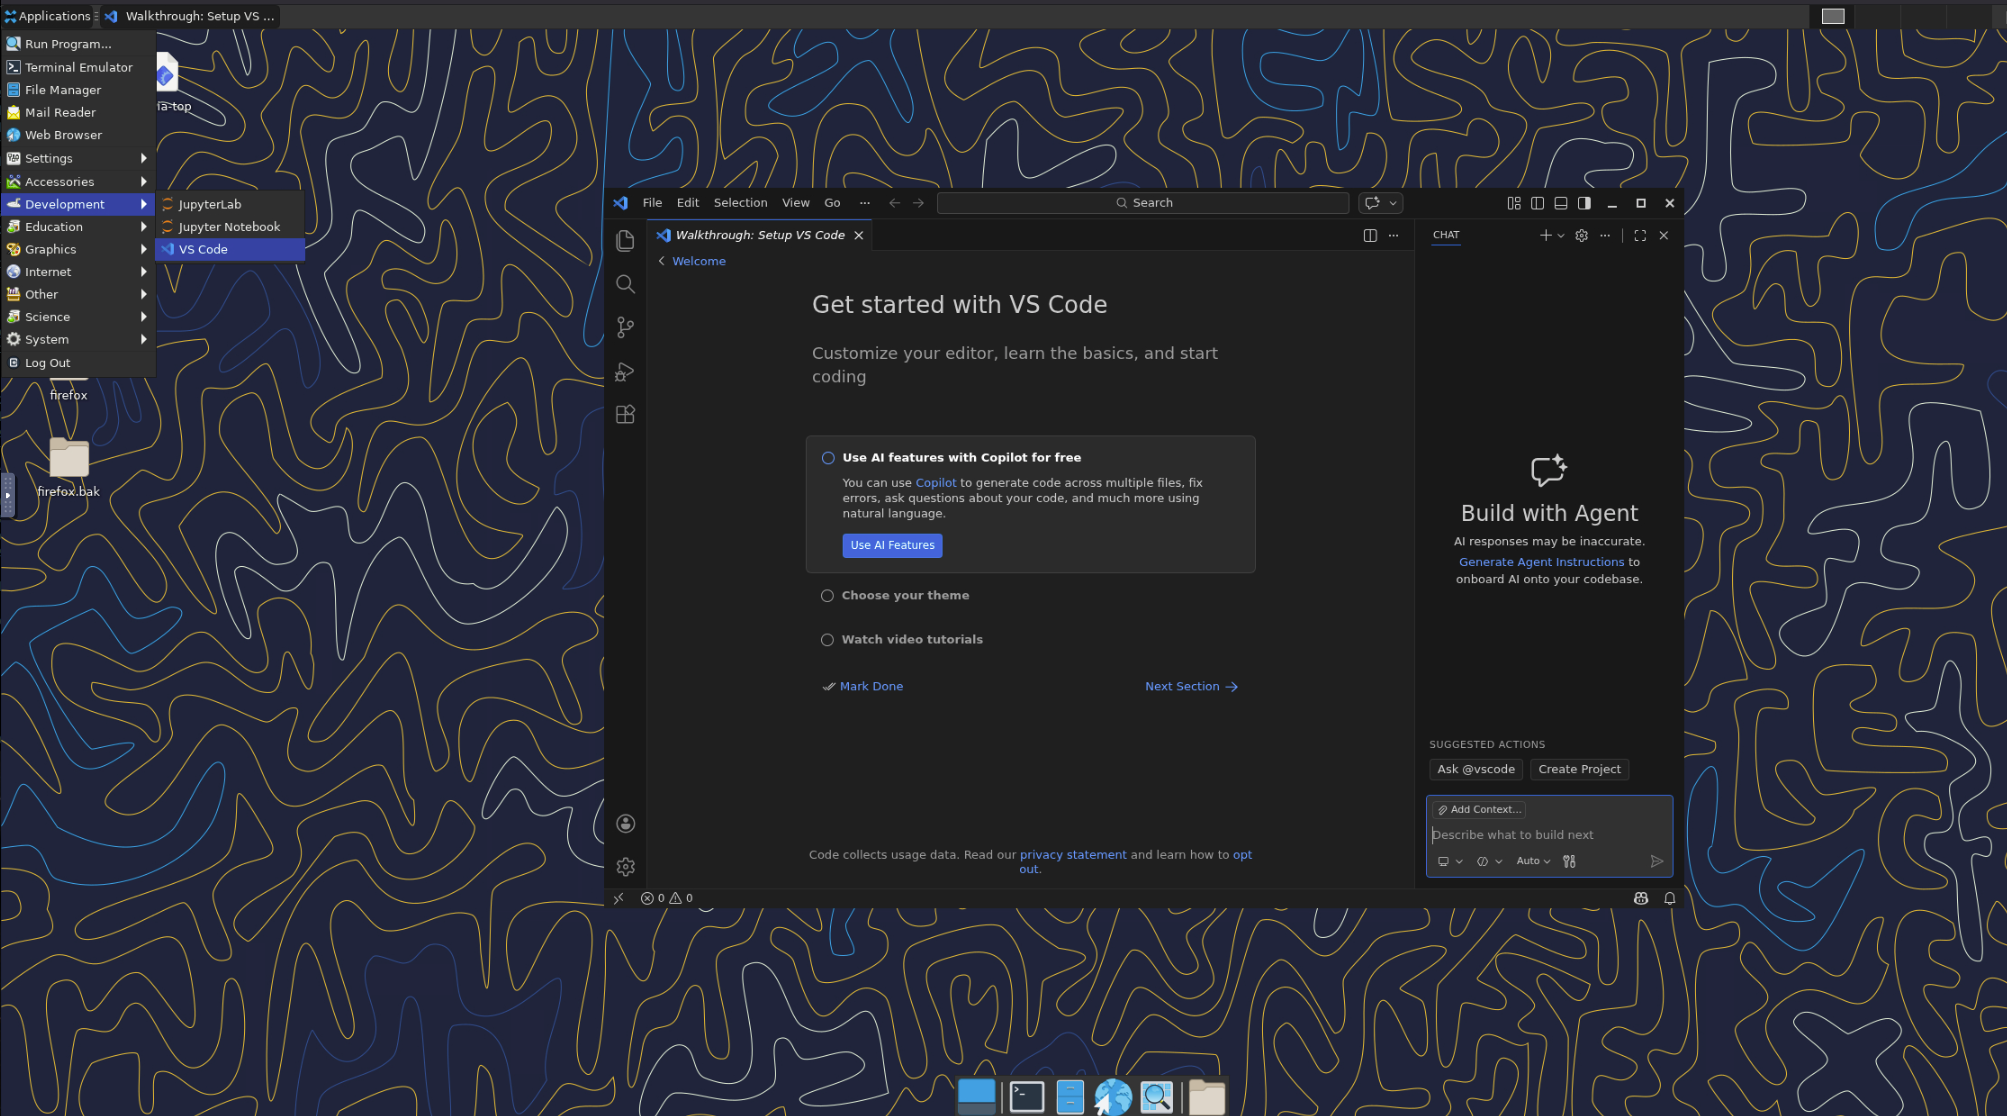Open the Source Control view
Image resolution: width=2007 pixels, height=1116 pixels.
pyautogui.click(x=625, y=327)
